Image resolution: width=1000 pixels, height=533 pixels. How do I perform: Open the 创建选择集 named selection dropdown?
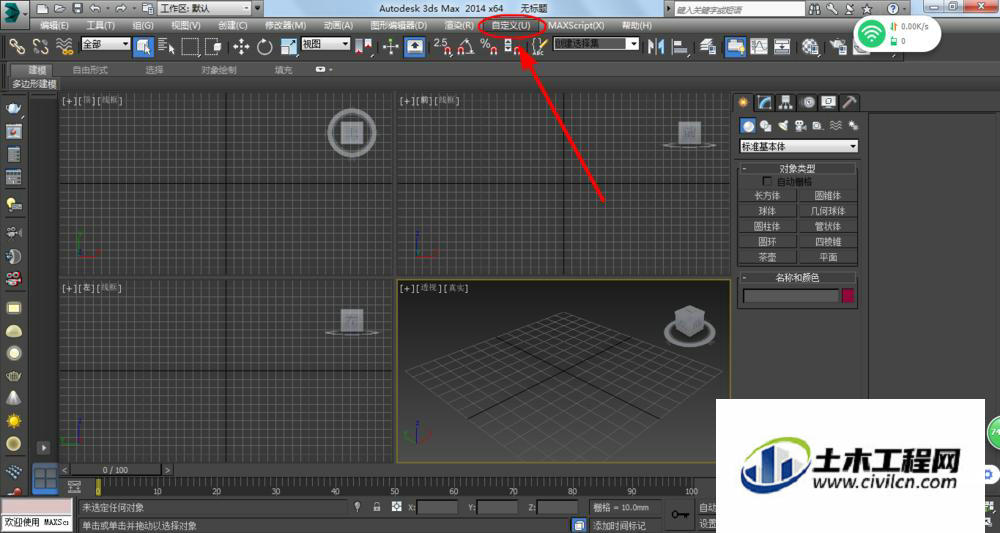(596, 44)
